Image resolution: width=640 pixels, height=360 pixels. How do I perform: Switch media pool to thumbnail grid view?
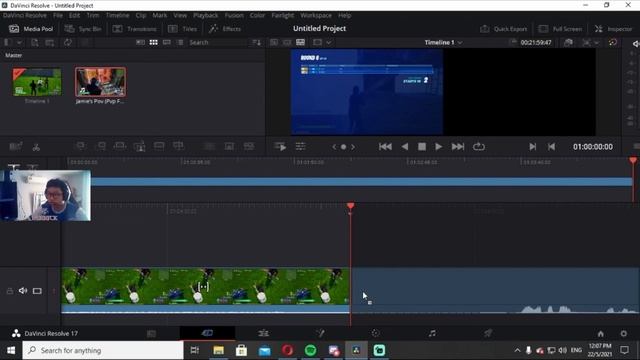(x=153, y=42)
